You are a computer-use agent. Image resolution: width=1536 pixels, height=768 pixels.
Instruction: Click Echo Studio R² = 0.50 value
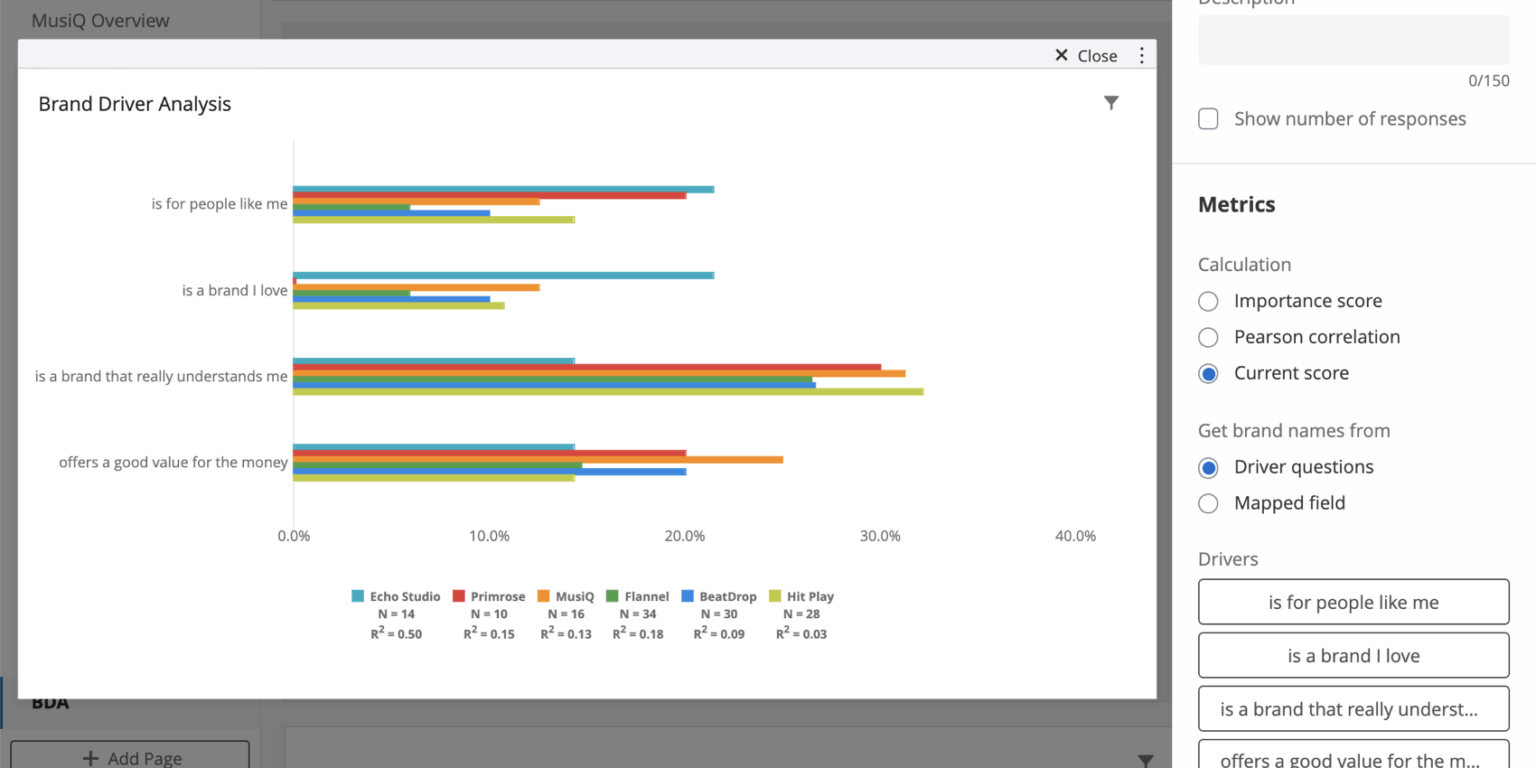point(396,634)
